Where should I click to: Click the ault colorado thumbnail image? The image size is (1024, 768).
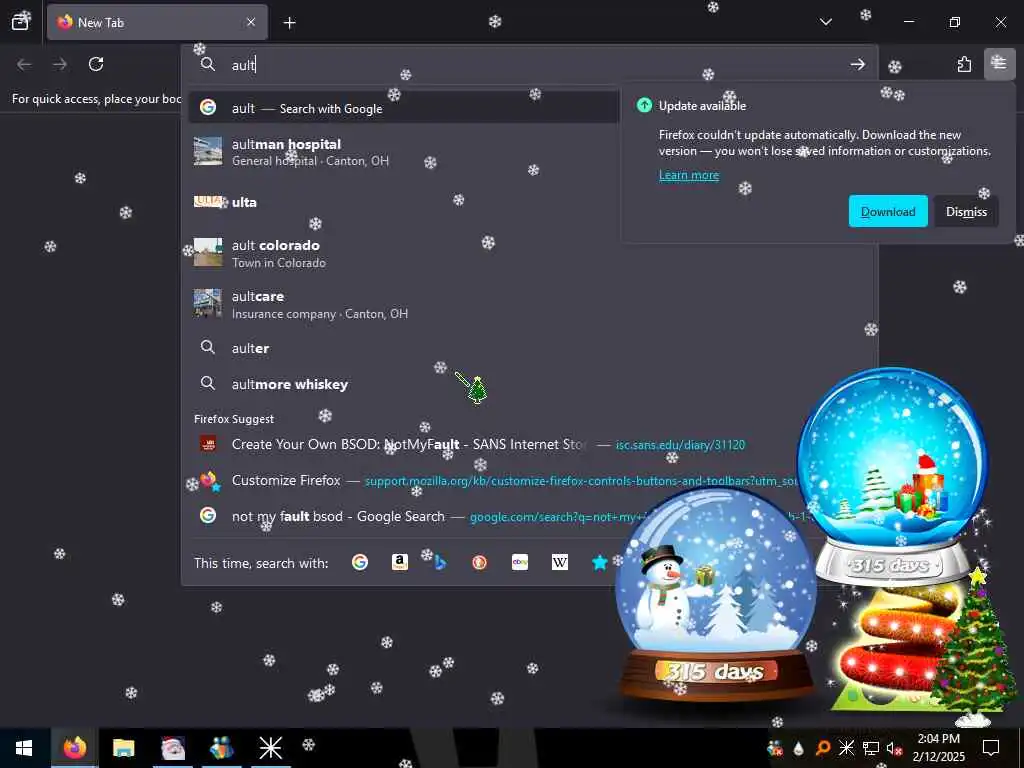point(208,252)
